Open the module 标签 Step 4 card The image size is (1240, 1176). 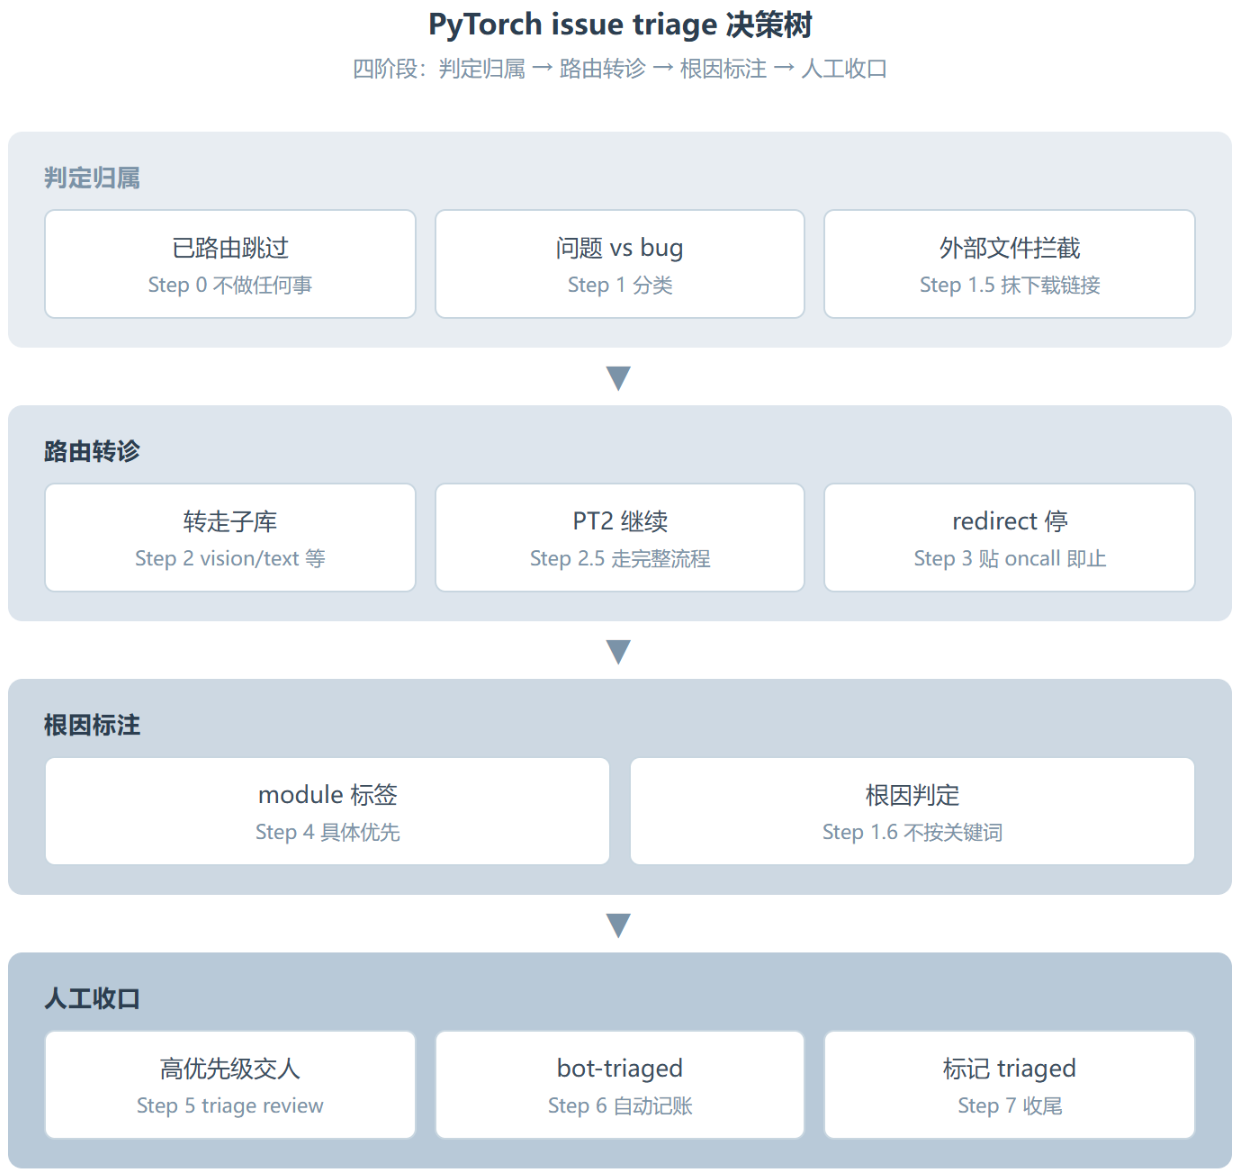(x=327, y=811)
